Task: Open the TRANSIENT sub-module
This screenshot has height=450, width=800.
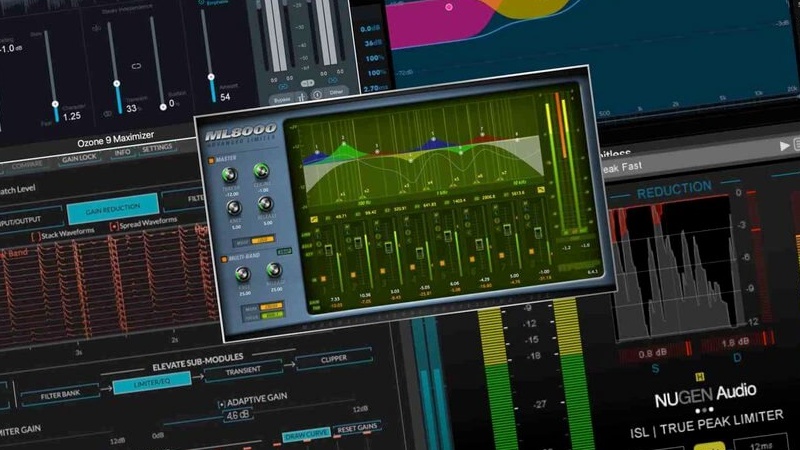Action: click(243, 370)
